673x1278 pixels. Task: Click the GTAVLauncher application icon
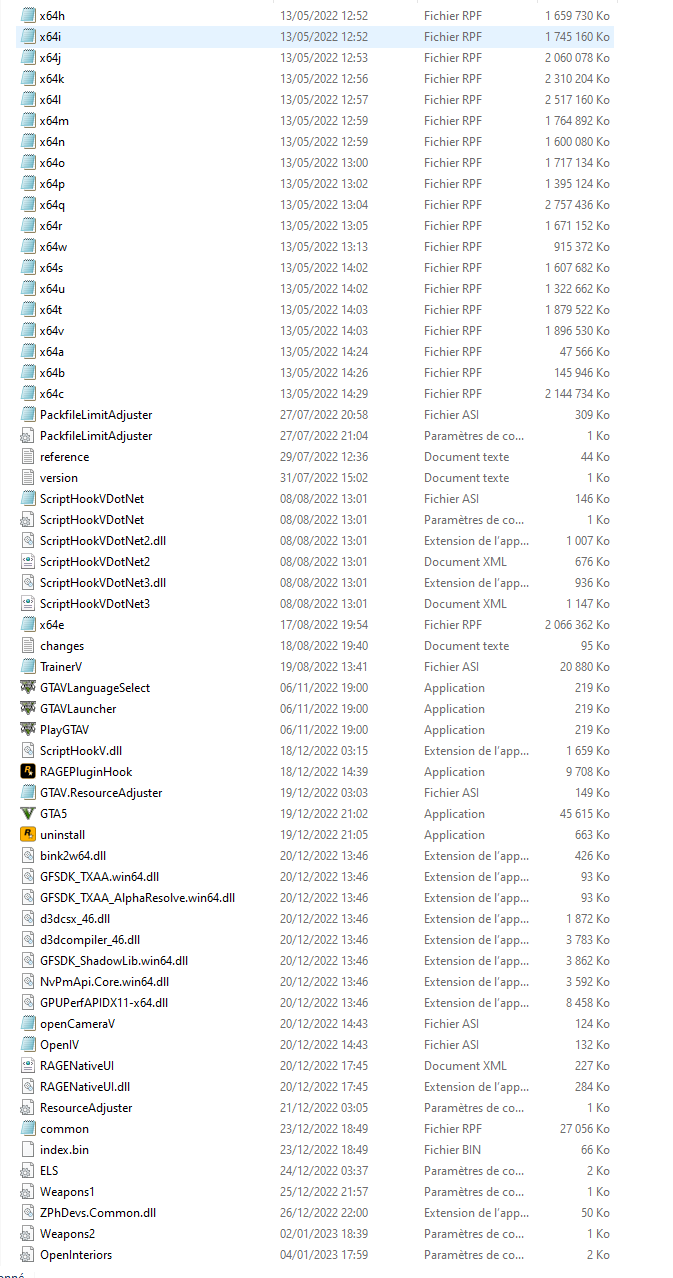[x=28, y=708]
